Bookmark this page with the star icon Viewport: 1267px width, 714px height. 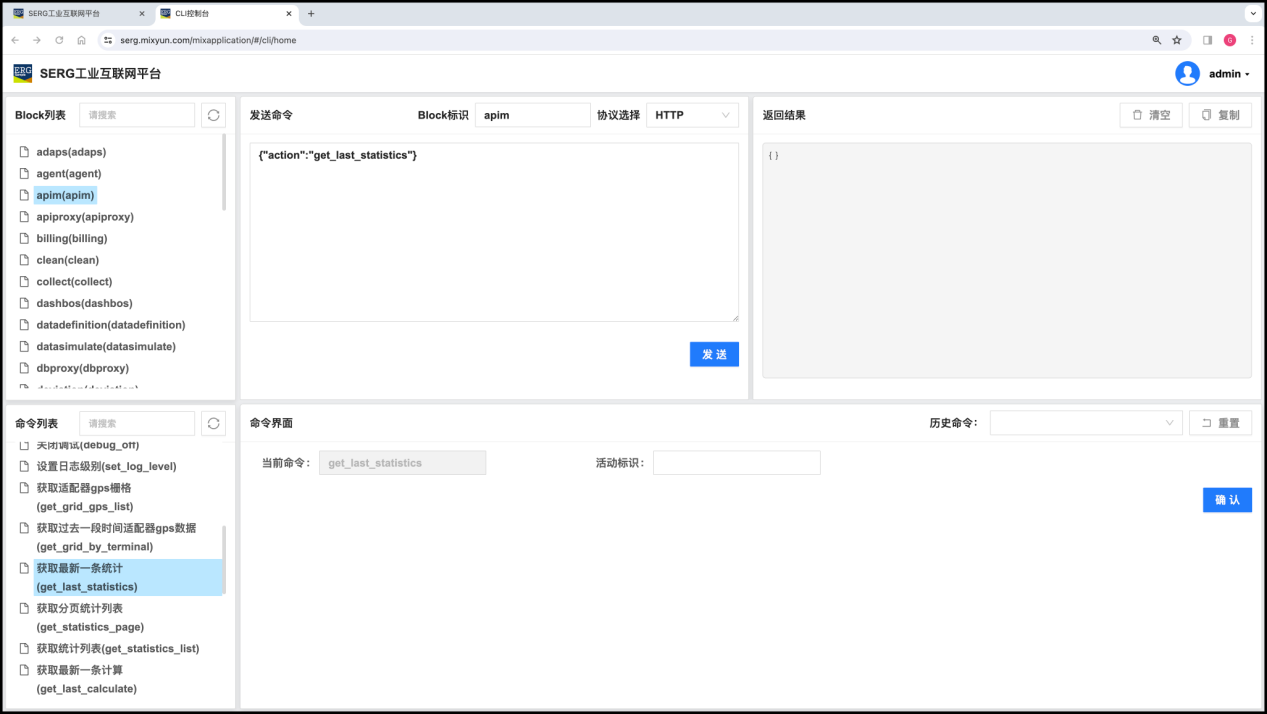click(1177, 40)
